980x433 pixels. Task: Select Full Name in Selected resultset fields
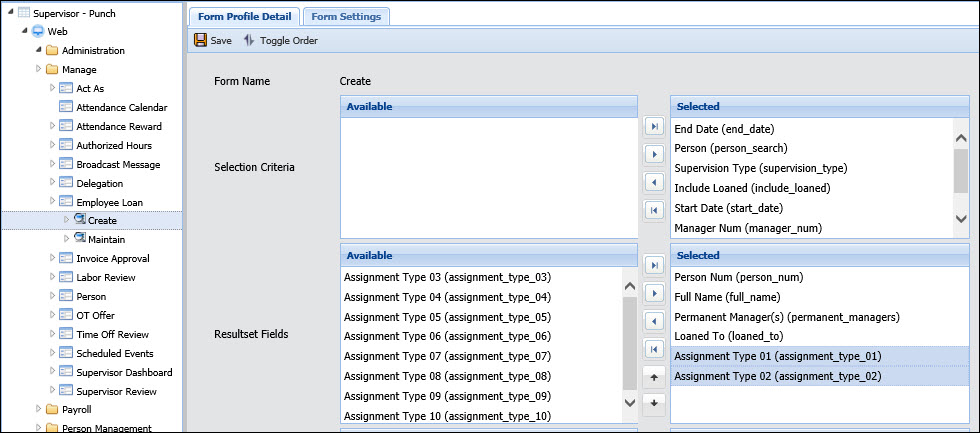[718, 297]
